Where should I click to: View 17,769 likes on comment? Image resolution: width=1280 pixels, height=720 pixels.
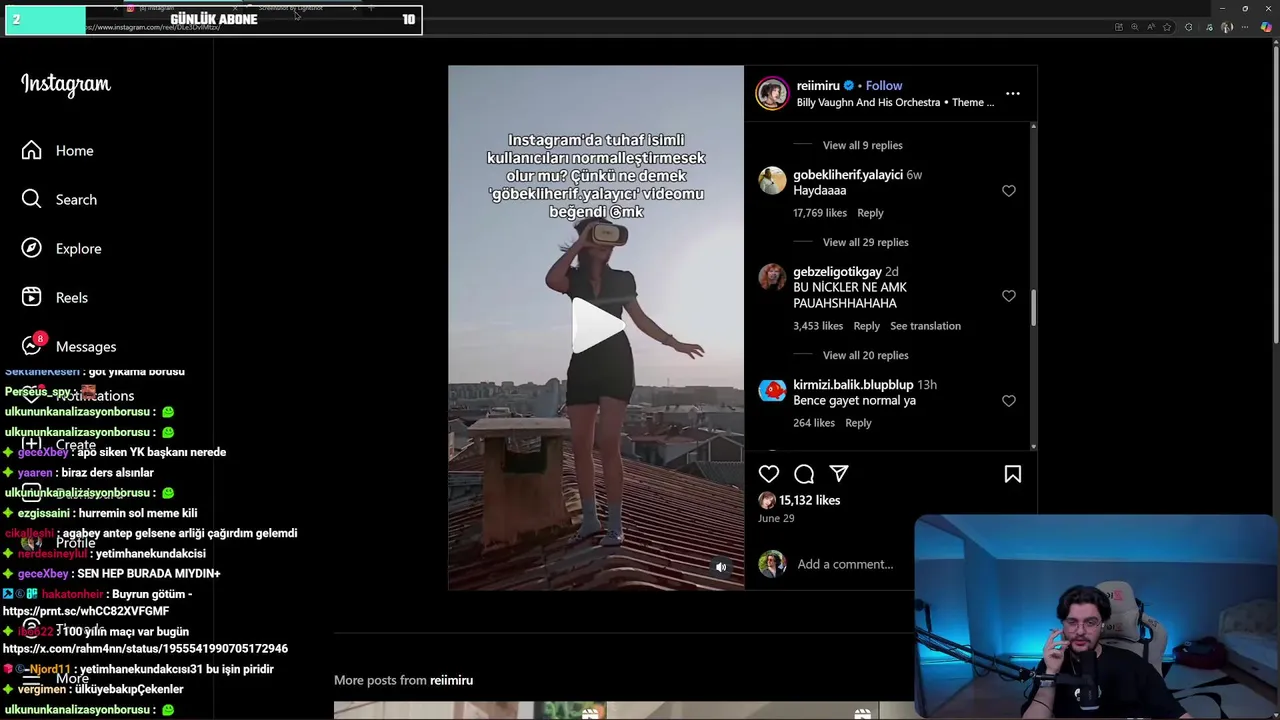pyautogui.click(x=820, y=213)
